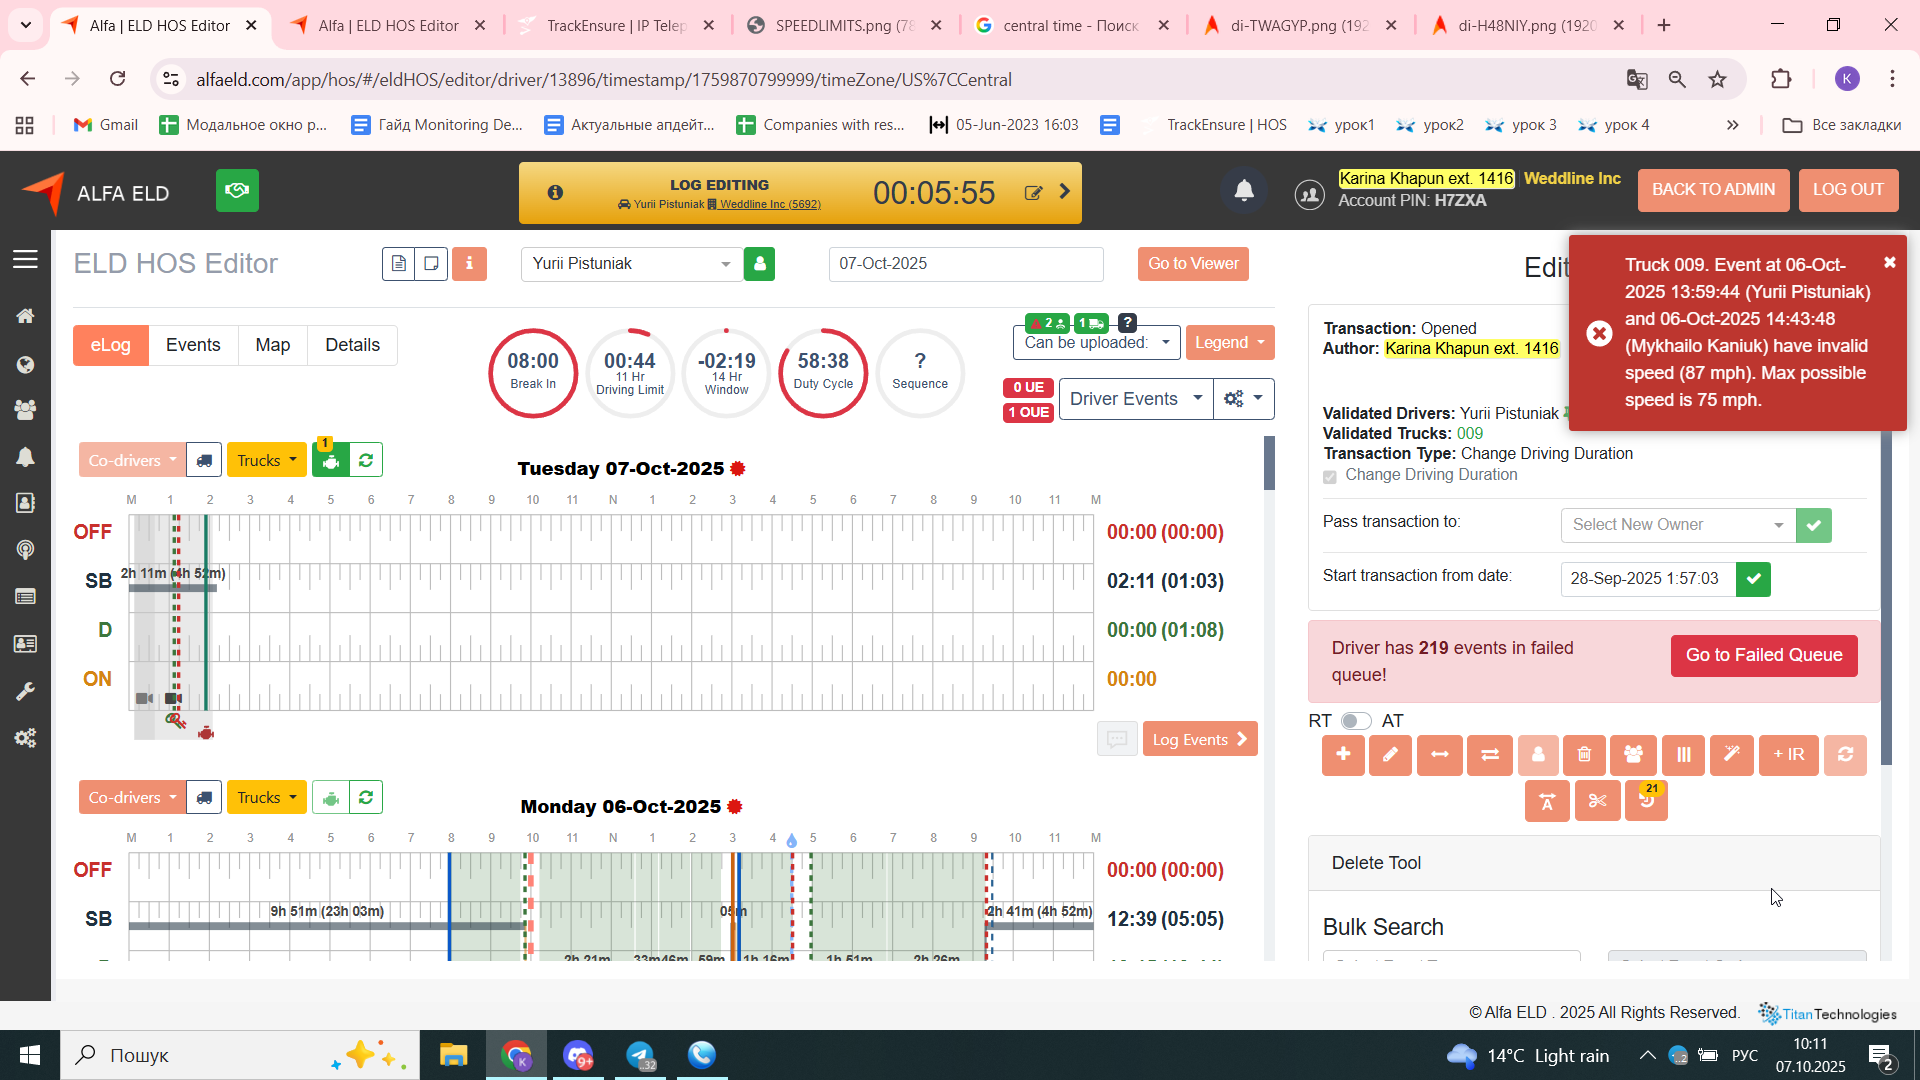The image size is (1920, 1080).
Task: Click the 07-Oct-2025 date field
Action: 965,264
